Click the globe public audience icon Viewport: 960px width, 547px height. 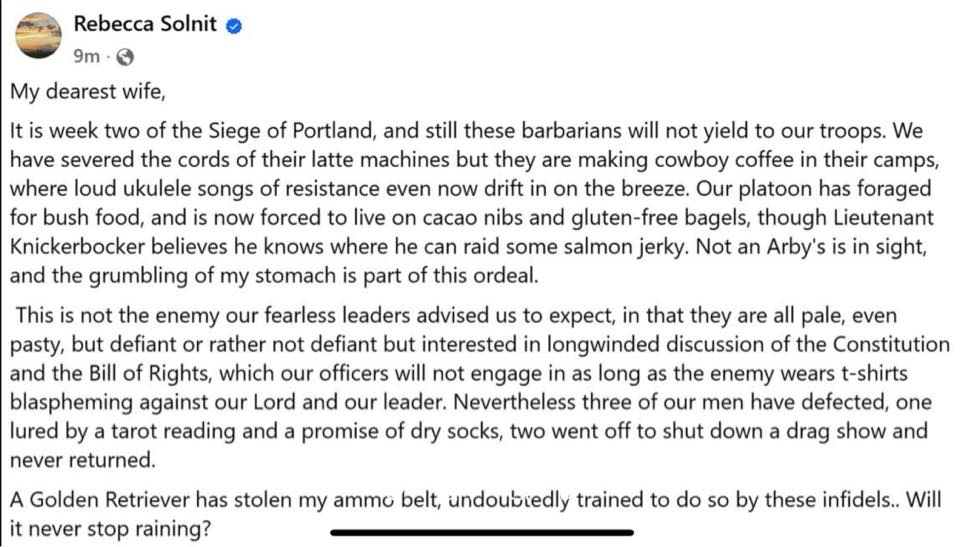tap(125, 57)
